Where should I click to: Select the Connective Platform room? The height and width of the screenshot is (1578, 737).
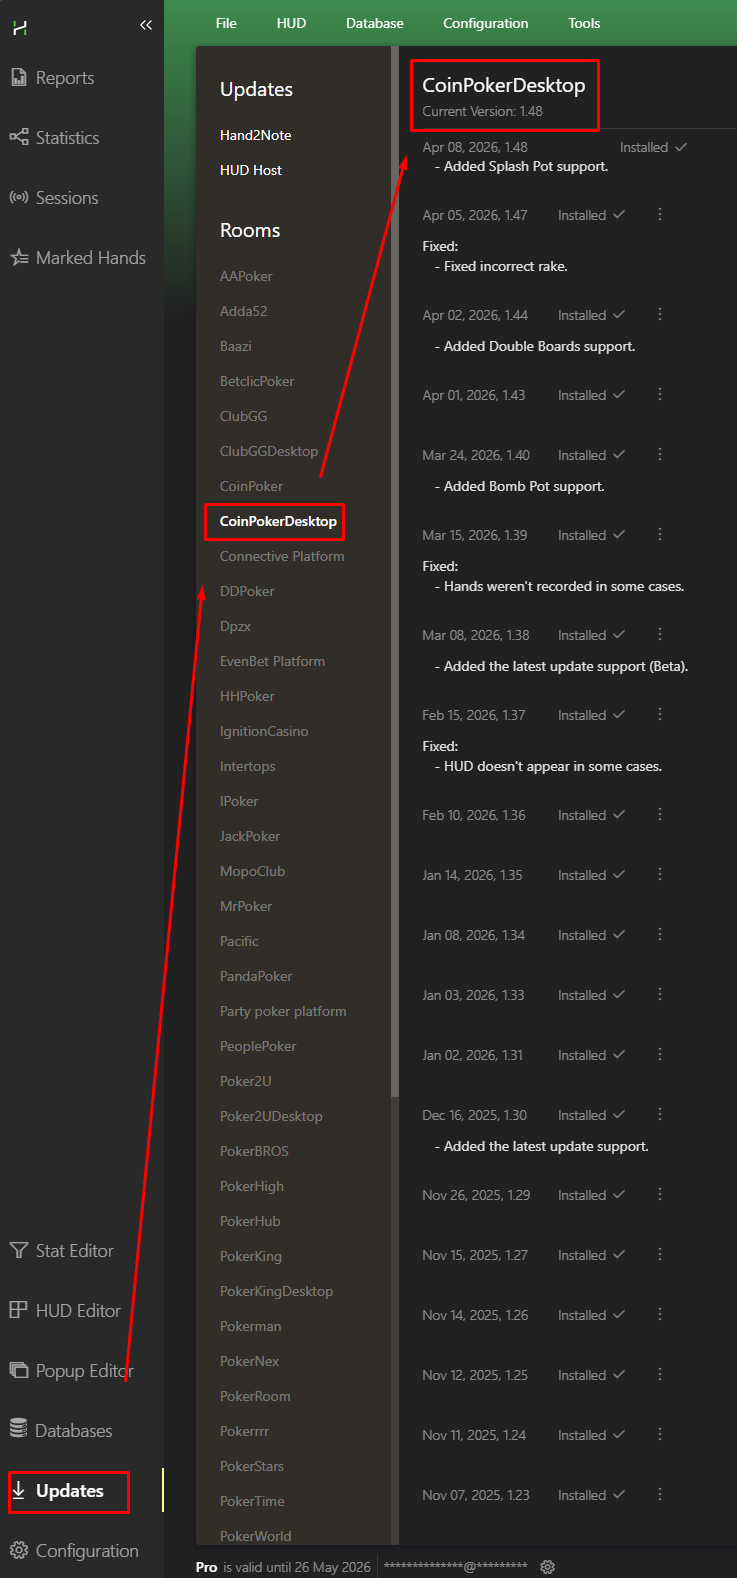[x=282, y=556]
